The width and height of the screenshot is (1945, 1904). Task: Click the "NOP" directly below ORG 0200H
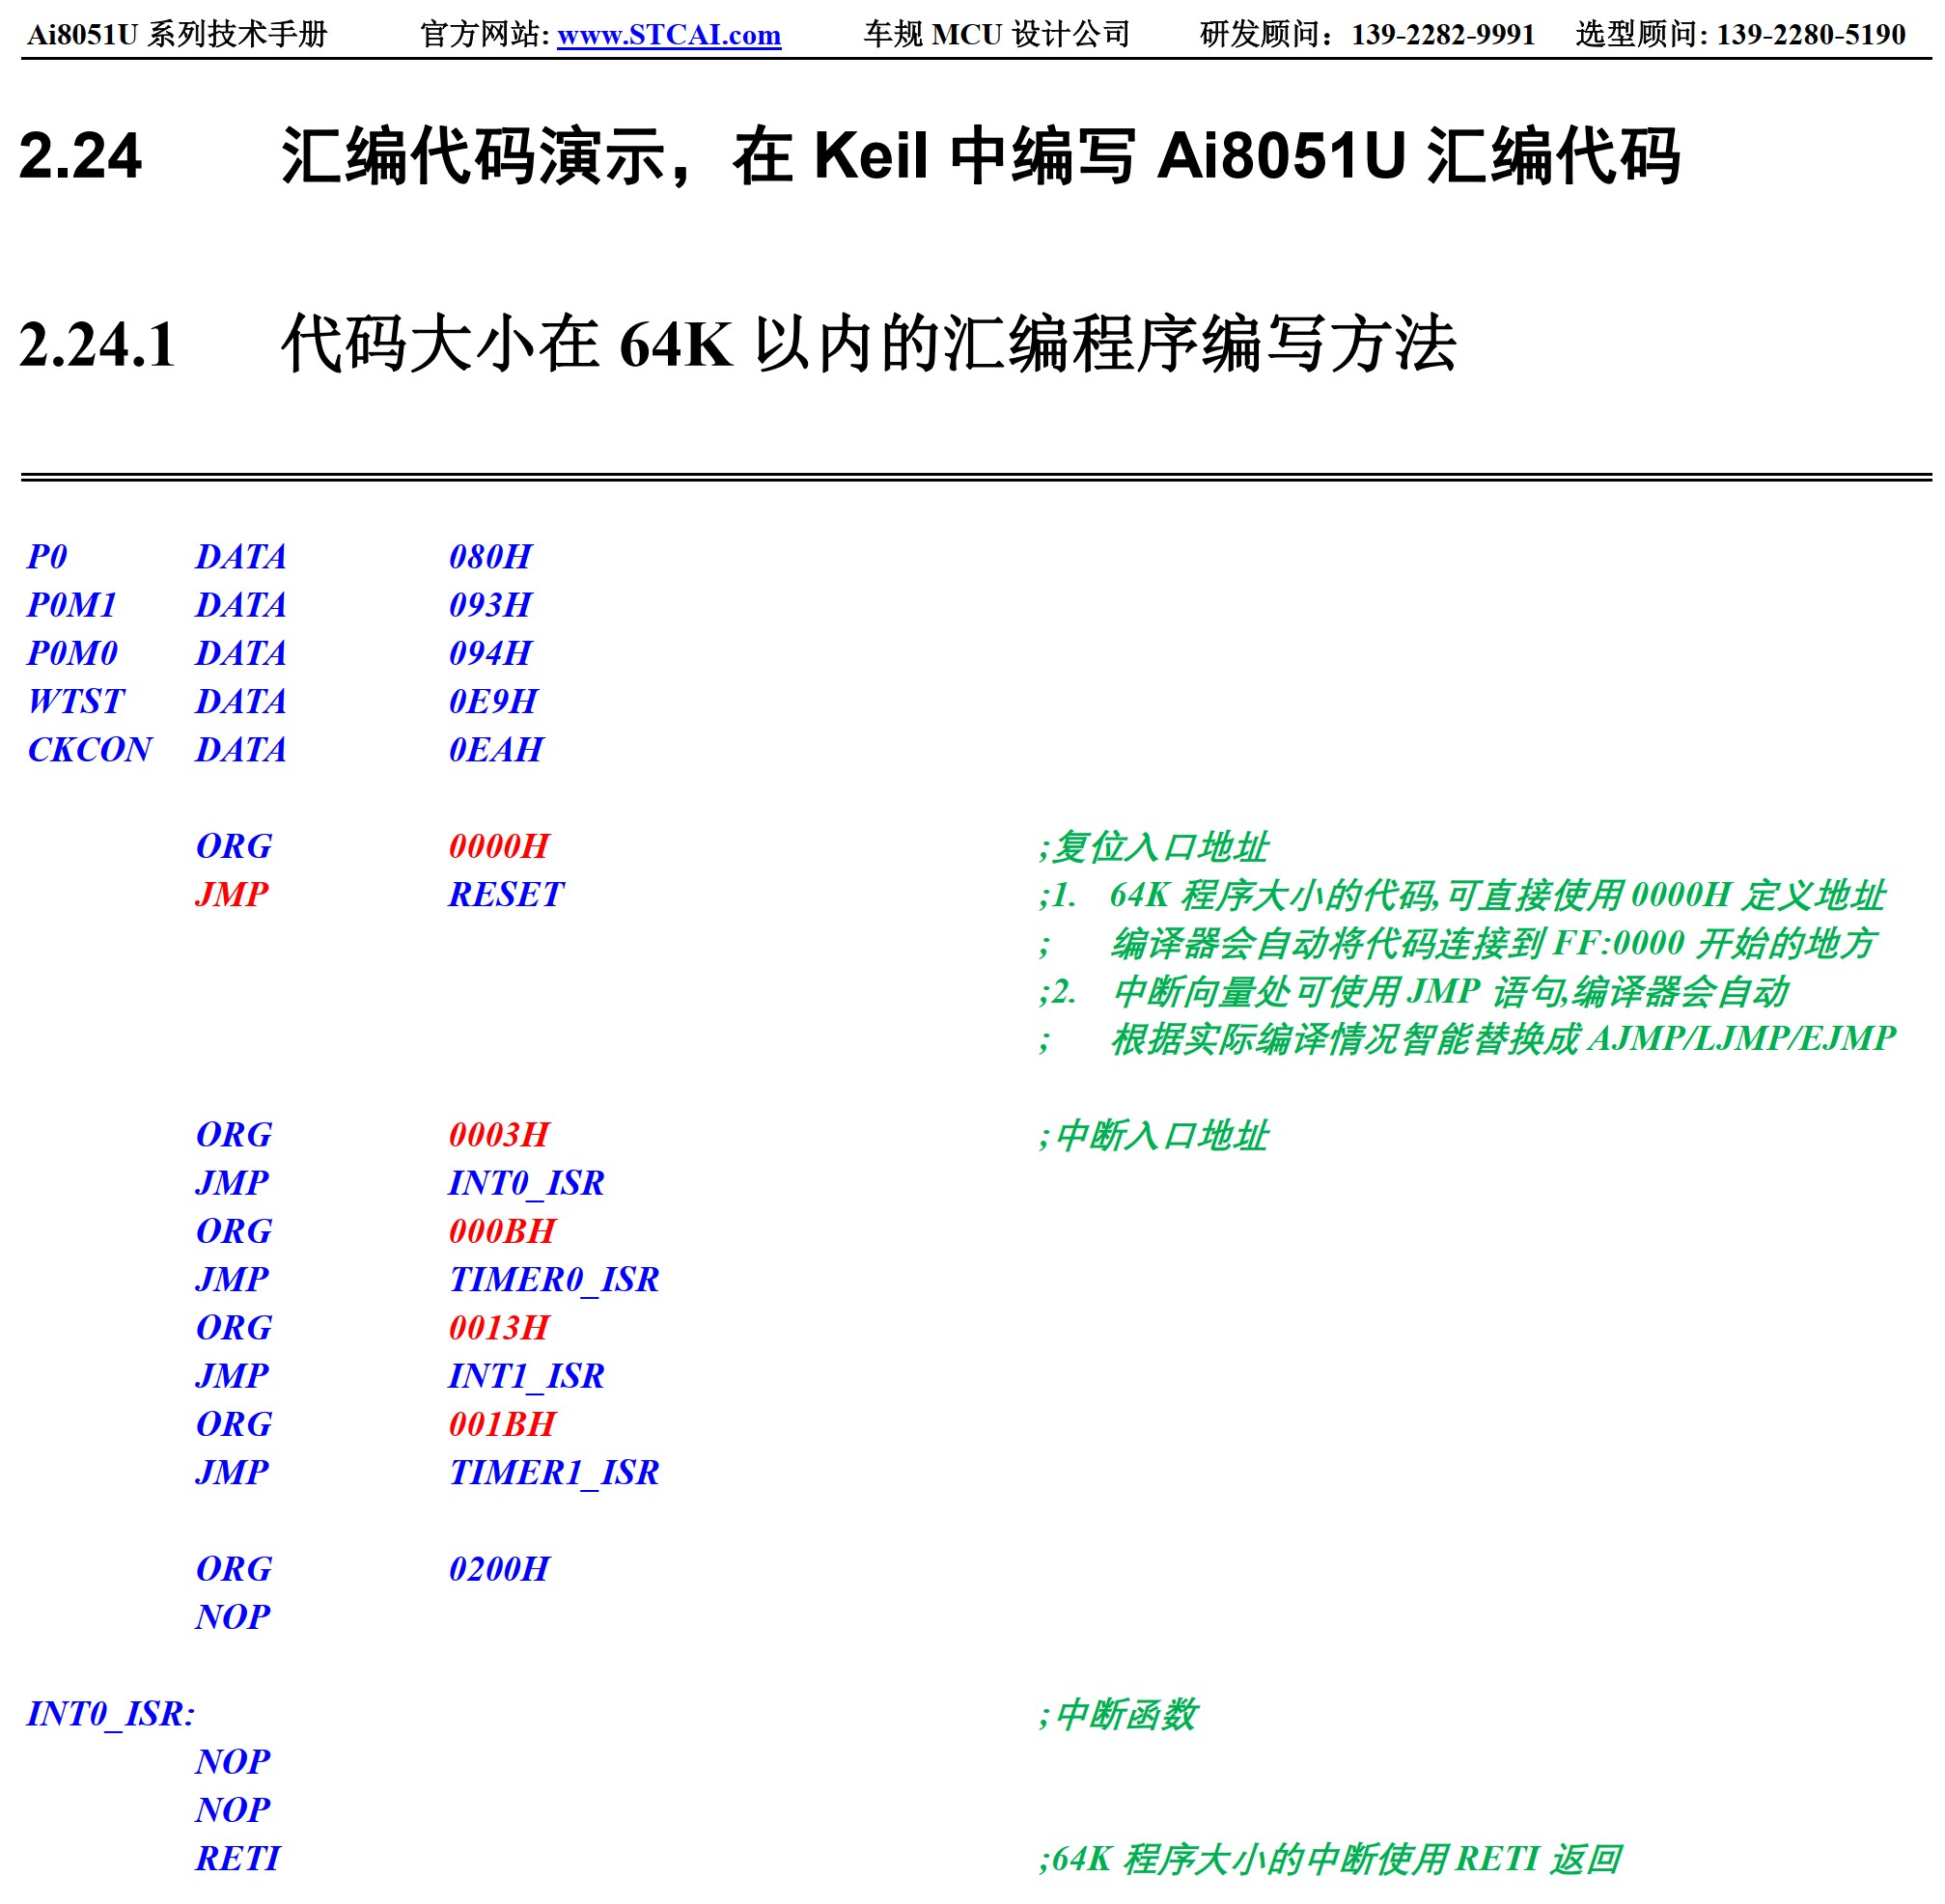(x=232, y=1617)
